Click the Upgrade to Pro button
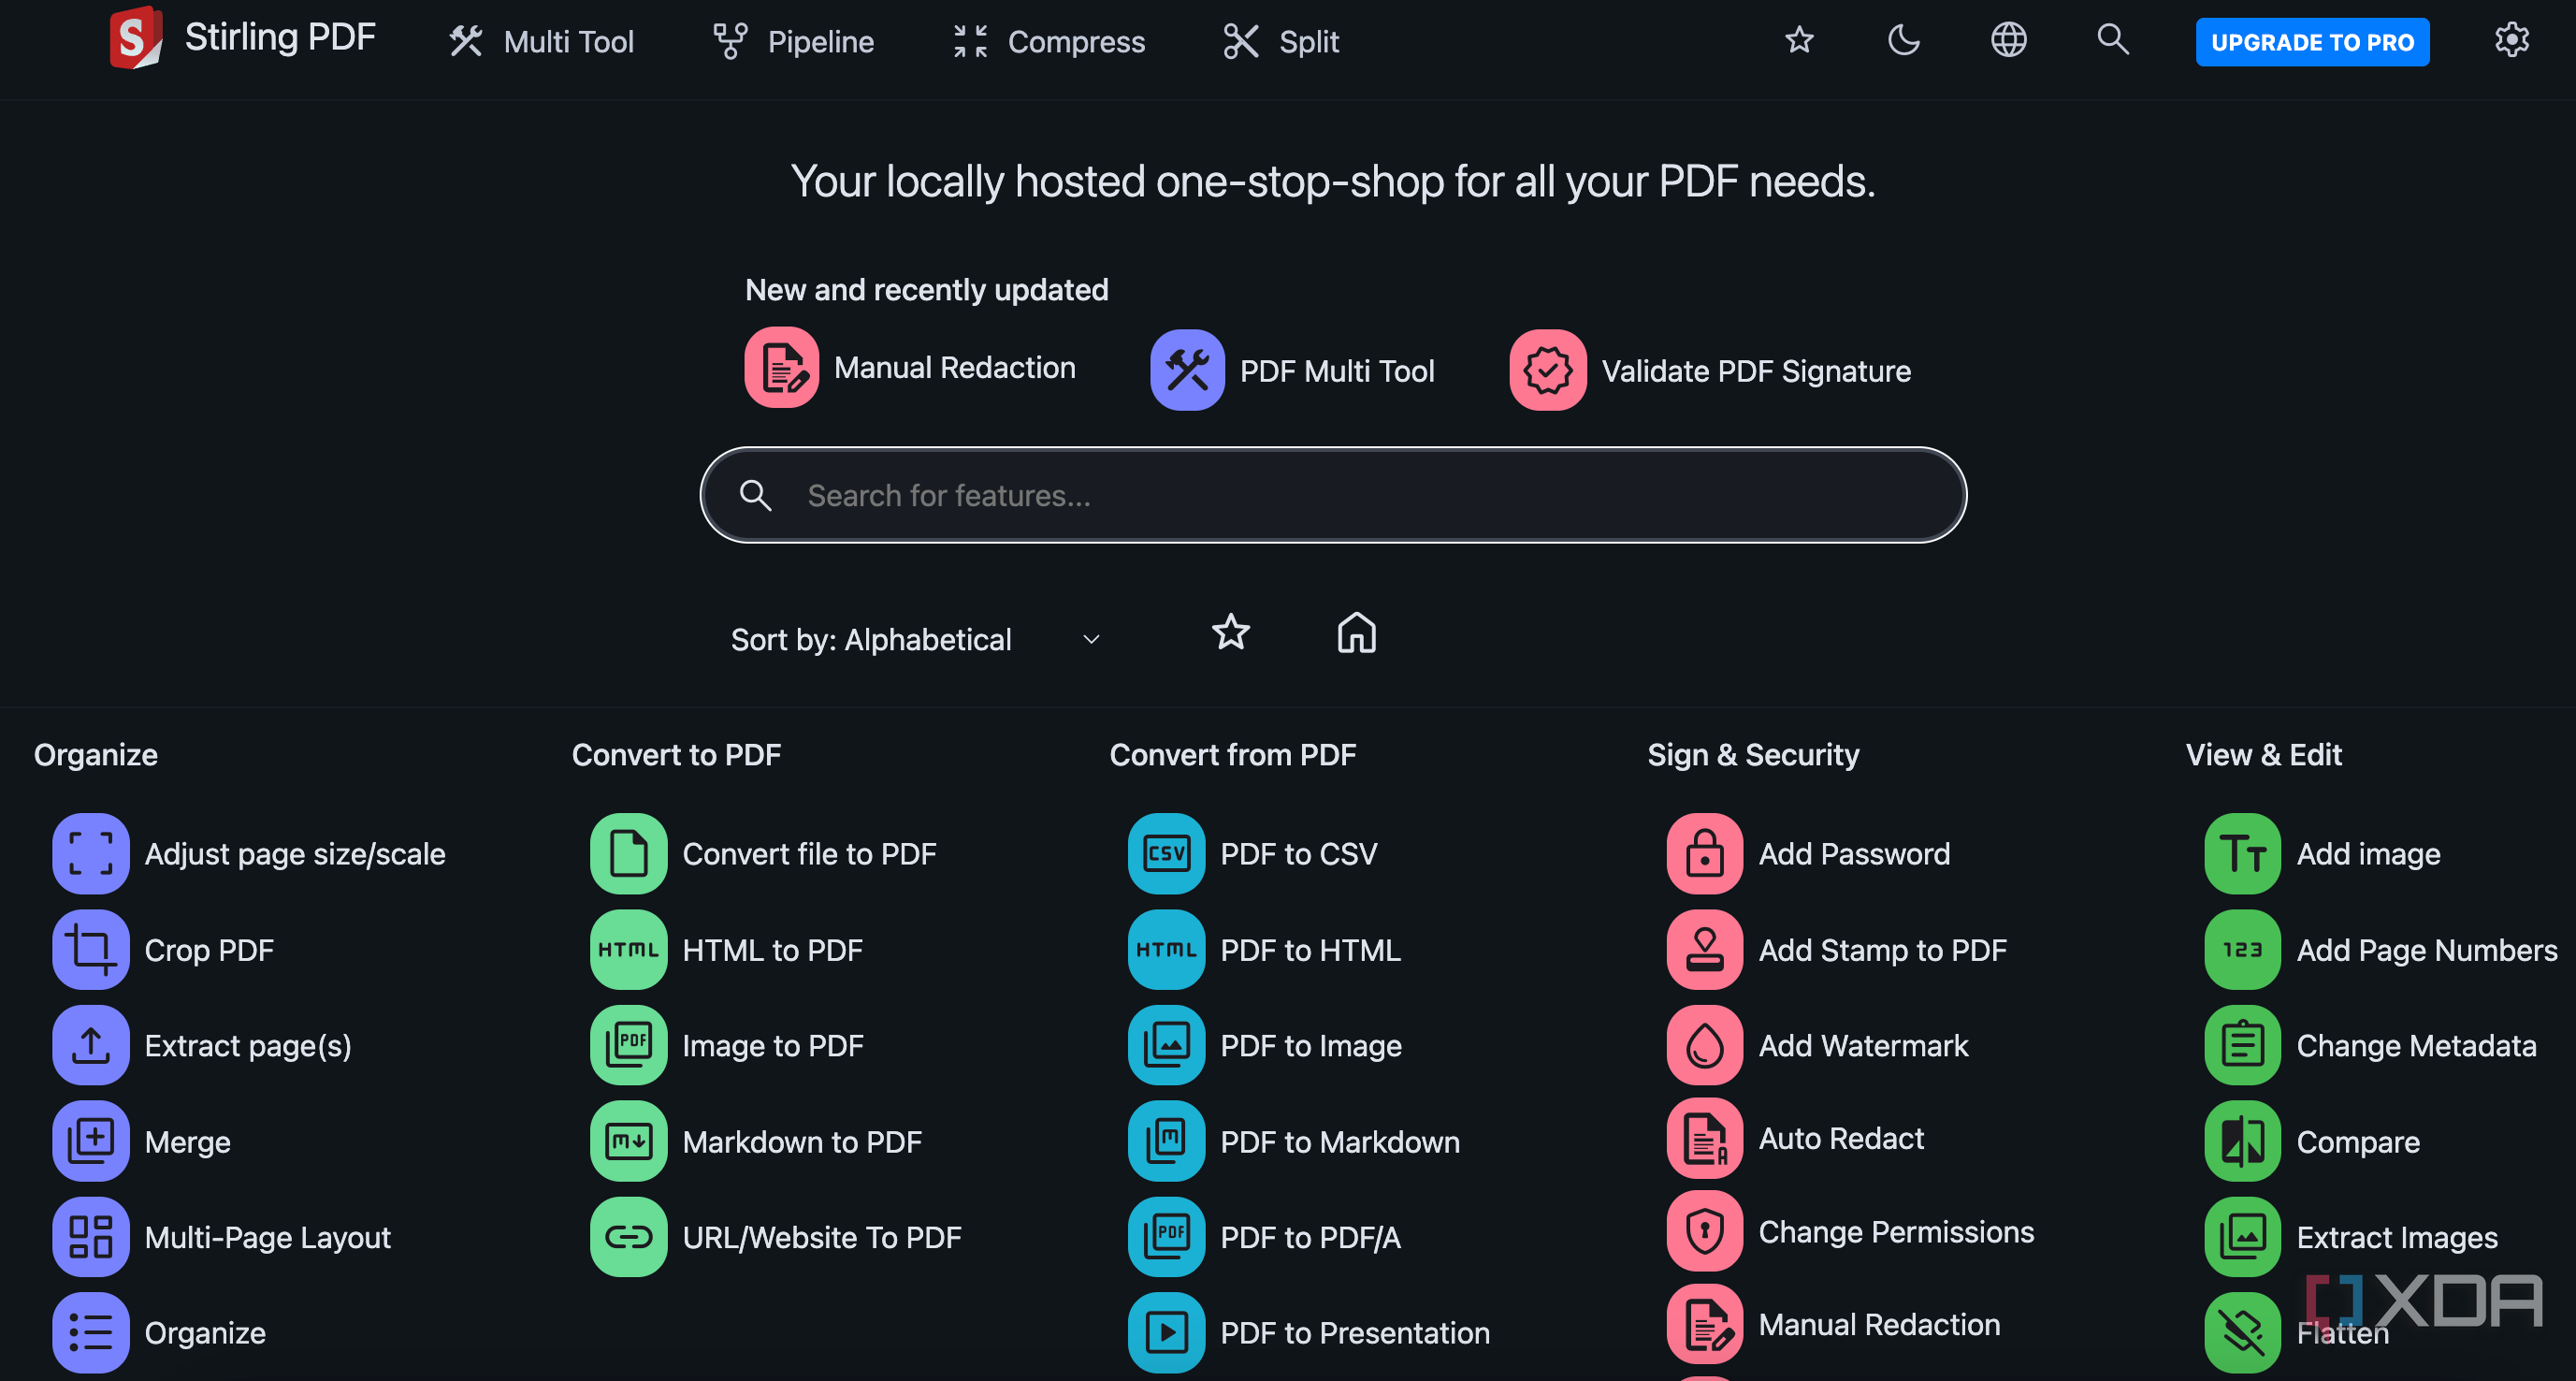Screen dimensions: 2576x1381 [x=2311, y=42]
